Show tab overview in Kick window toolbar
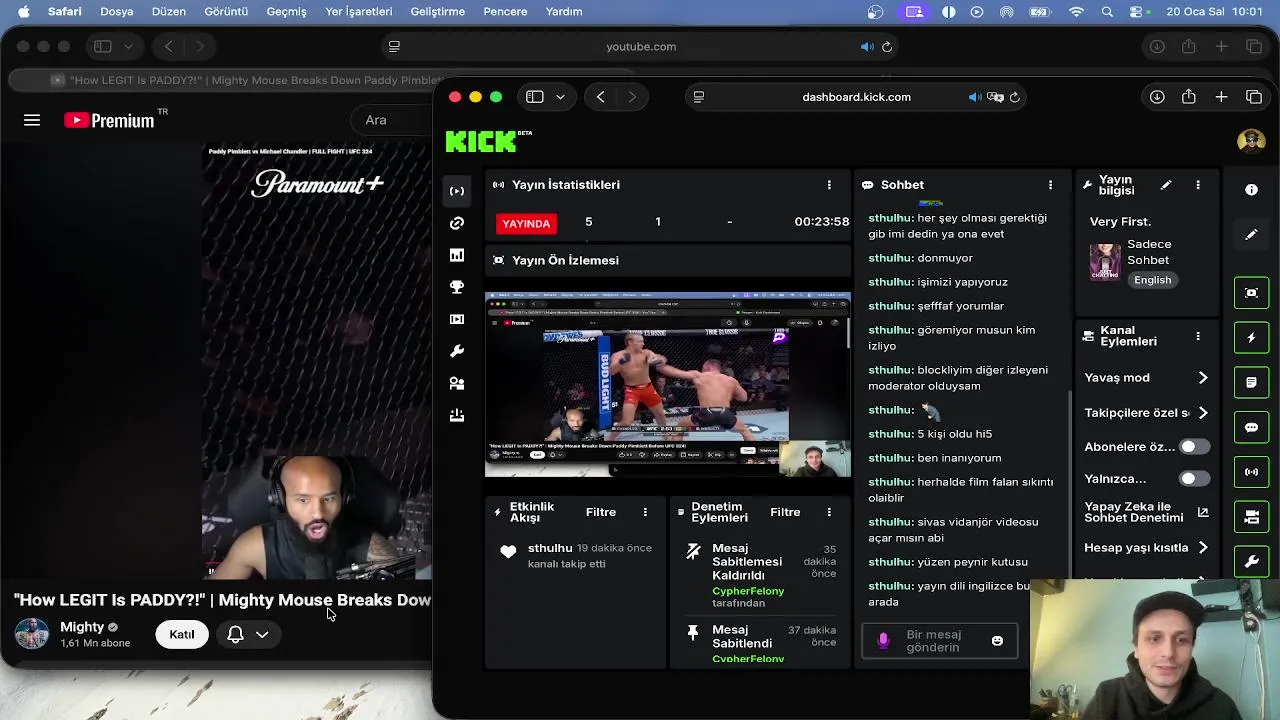 coord(1254,97)
